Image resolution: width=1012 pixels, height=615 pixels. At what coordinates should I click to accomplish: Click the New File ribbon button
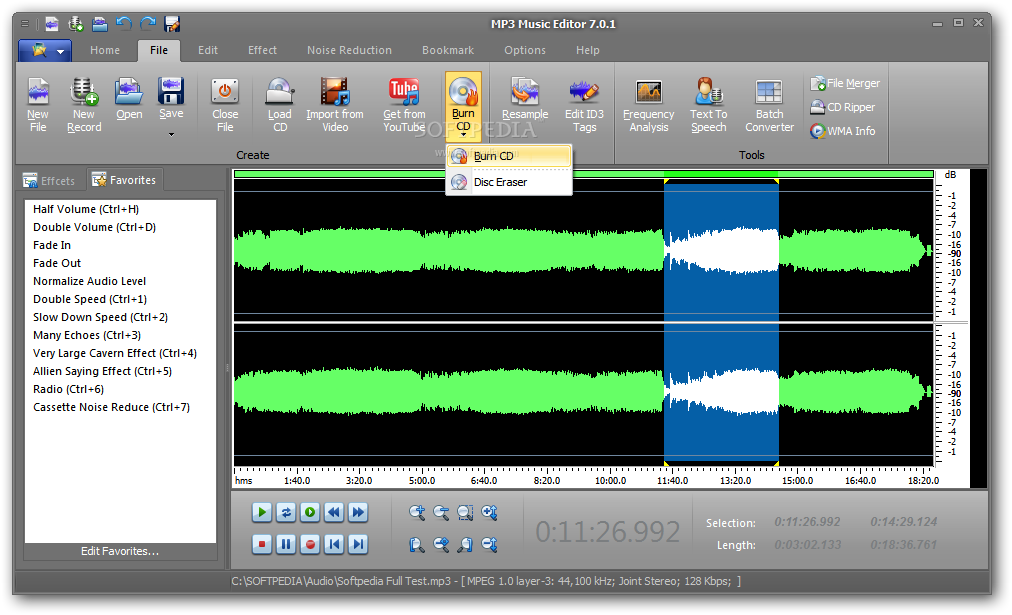(x=38, y=105)
